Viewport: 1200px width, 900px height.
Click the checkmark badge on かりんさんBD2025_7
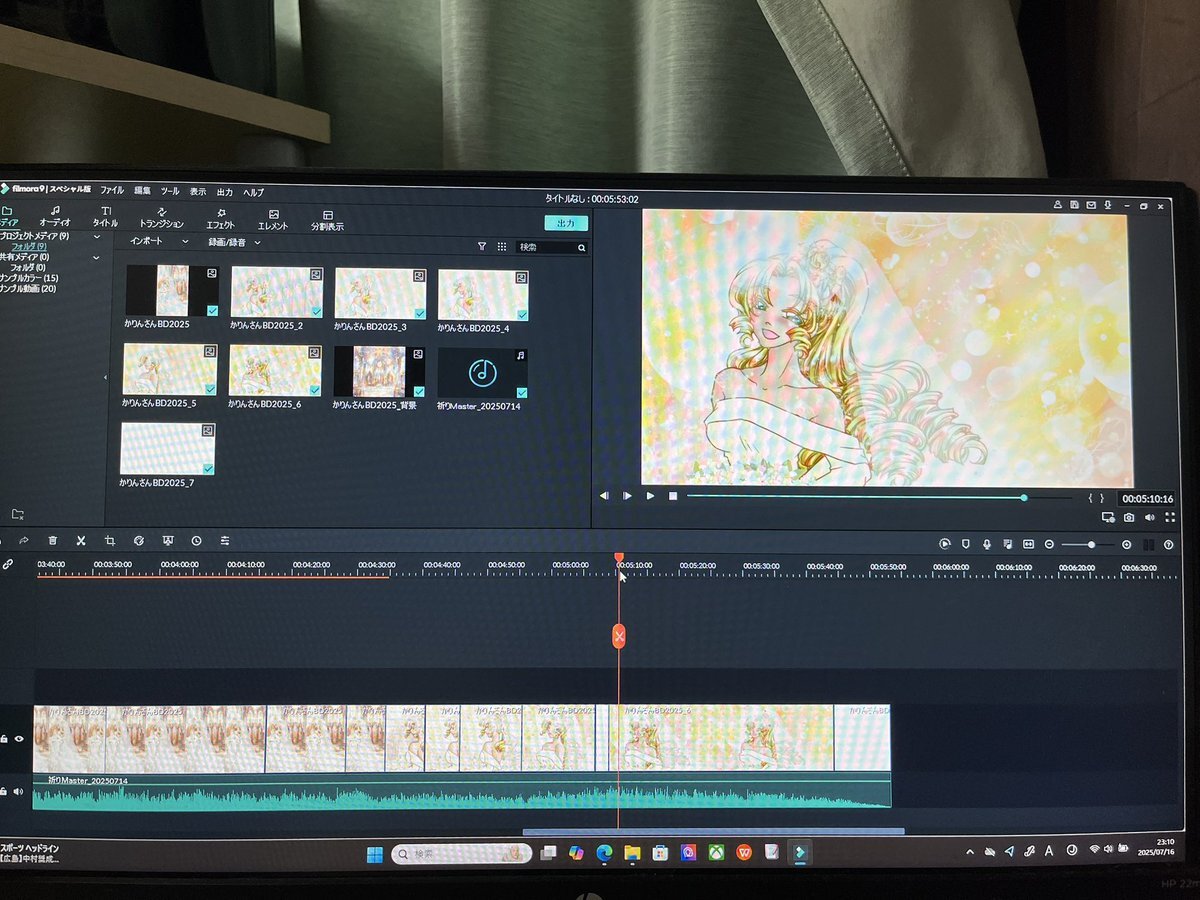[208, 468]
